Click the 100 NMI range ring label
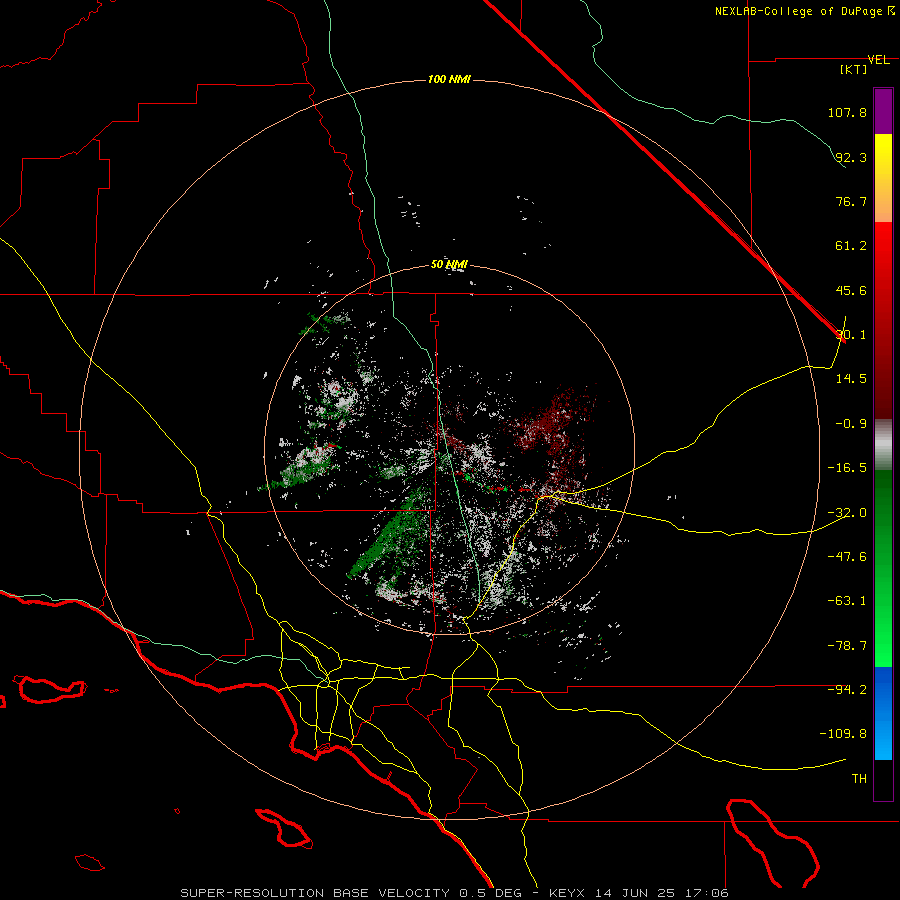 pyautogui.click(x=449, y=79)
